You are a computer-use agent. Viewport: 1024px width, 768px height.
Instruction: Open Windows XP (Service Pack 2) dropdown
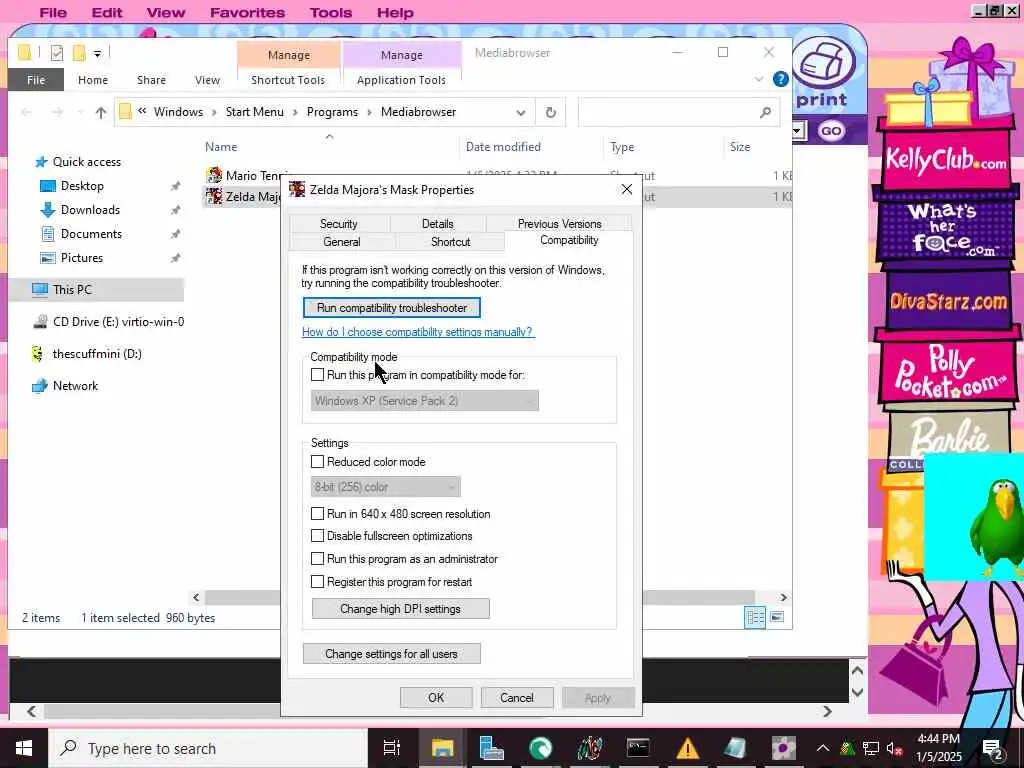pyautogui.click(x=424, y=401)
